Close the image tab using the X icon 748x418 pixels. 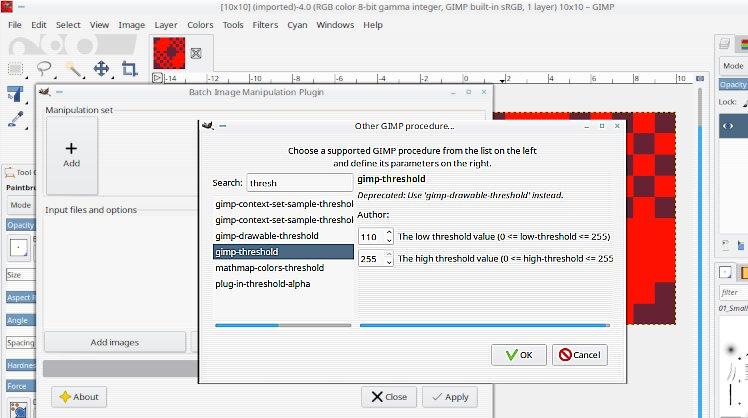pos(196,53)
